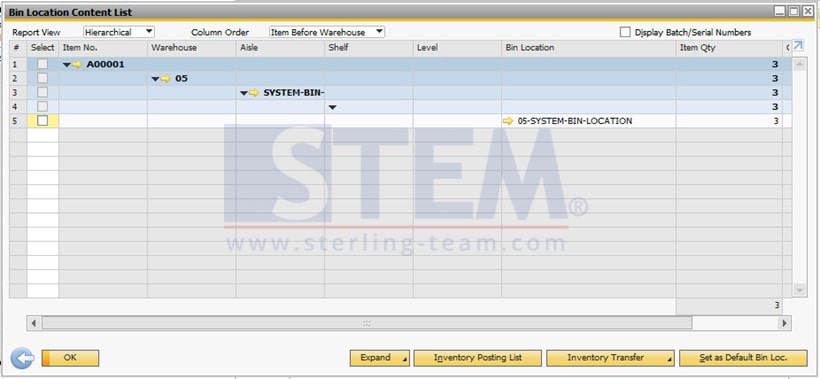Click the blue back arrow icon
820x379 pixels.
pyautogui.click(x=22, y=358)
